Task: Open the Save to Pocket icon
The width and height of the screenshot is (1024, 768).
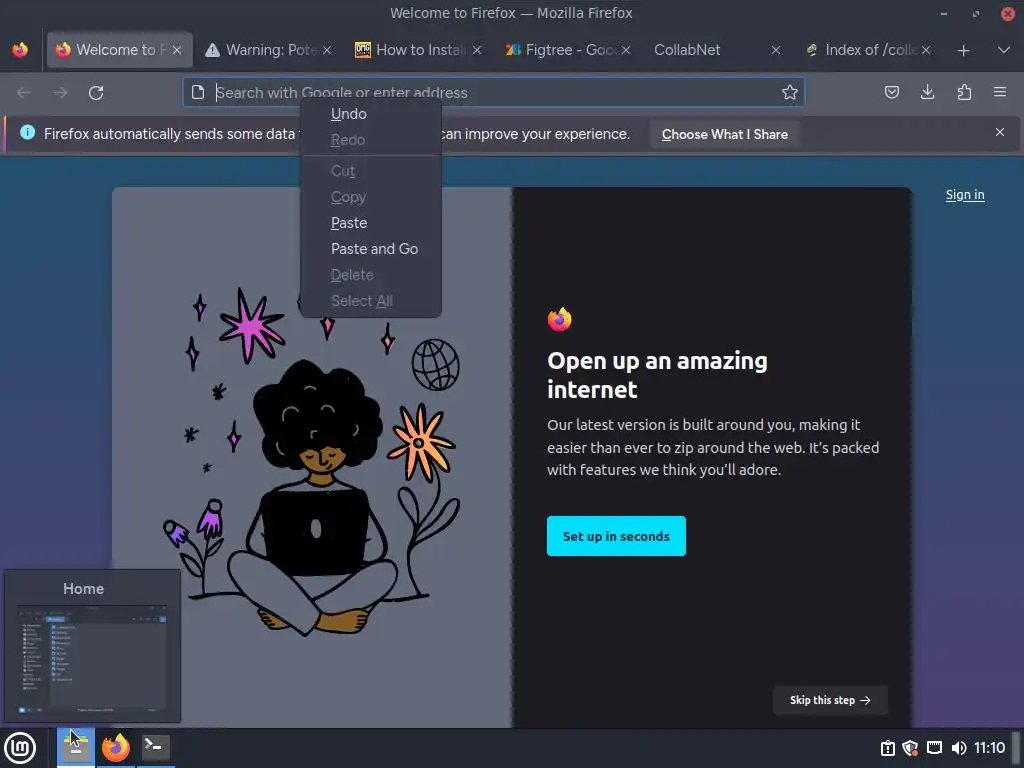Action: [x=891, y=92]
